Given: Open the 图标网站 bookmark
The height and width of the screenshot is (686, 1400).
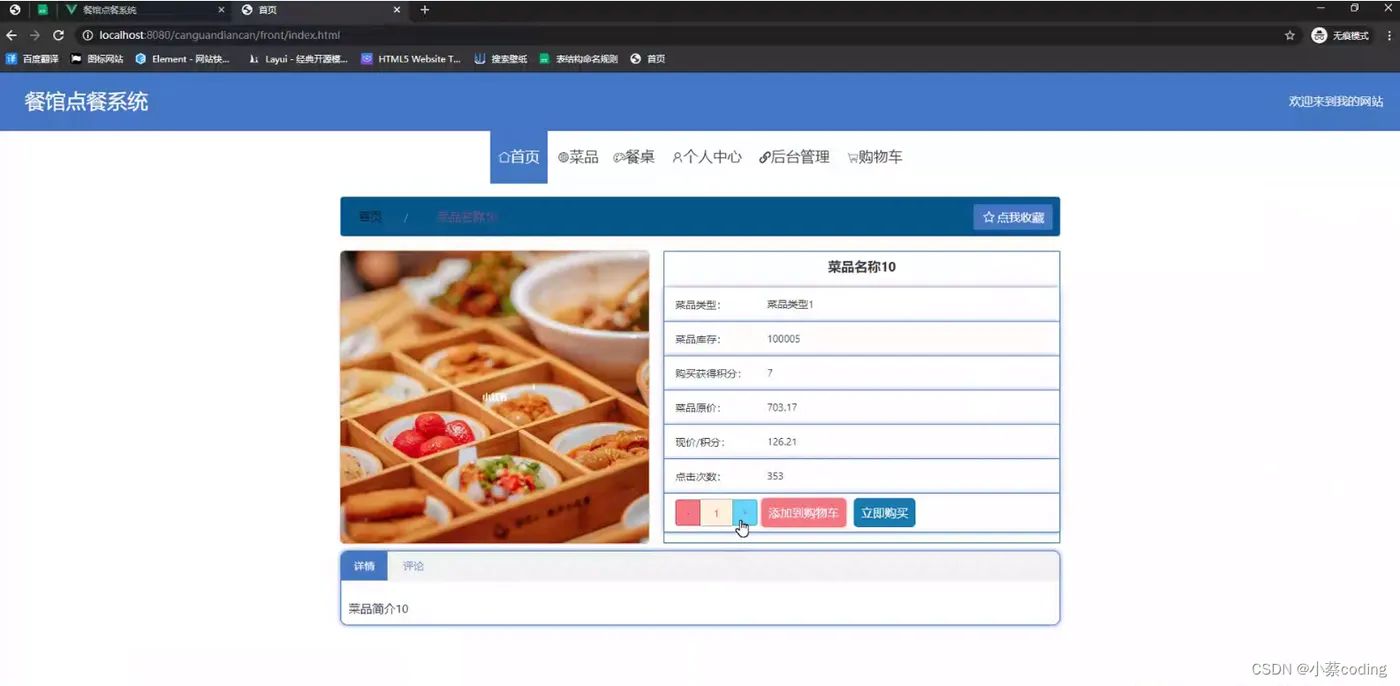Looking at the screenshot, I should tap(97, 59).
